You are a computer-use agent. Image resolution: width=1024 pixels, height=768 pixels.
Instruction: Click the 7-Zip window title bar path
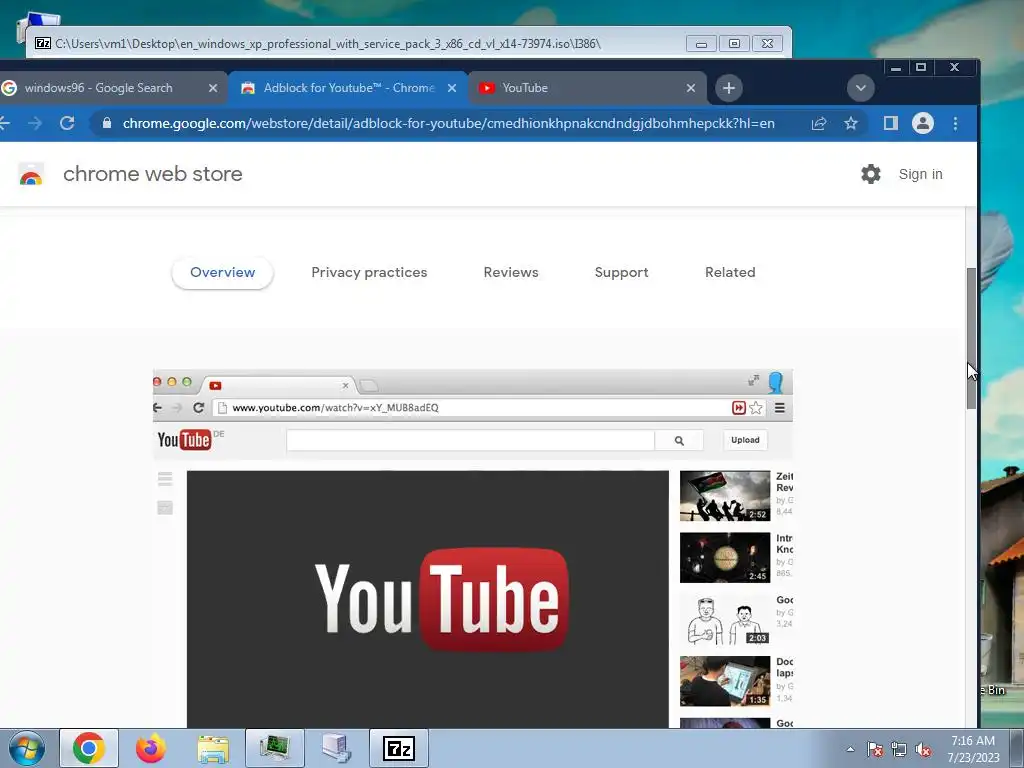(328, 44)
